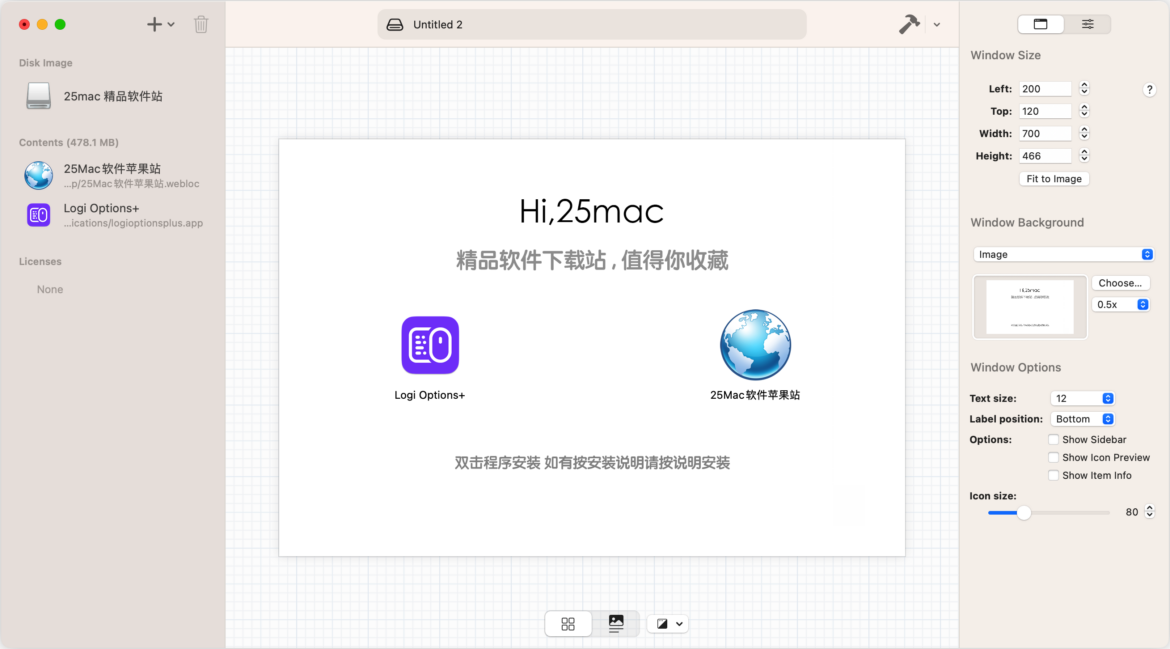Click the Fit to Image button
The height and width of the screenshot is (649, 1170).
tap(1054, 179)
